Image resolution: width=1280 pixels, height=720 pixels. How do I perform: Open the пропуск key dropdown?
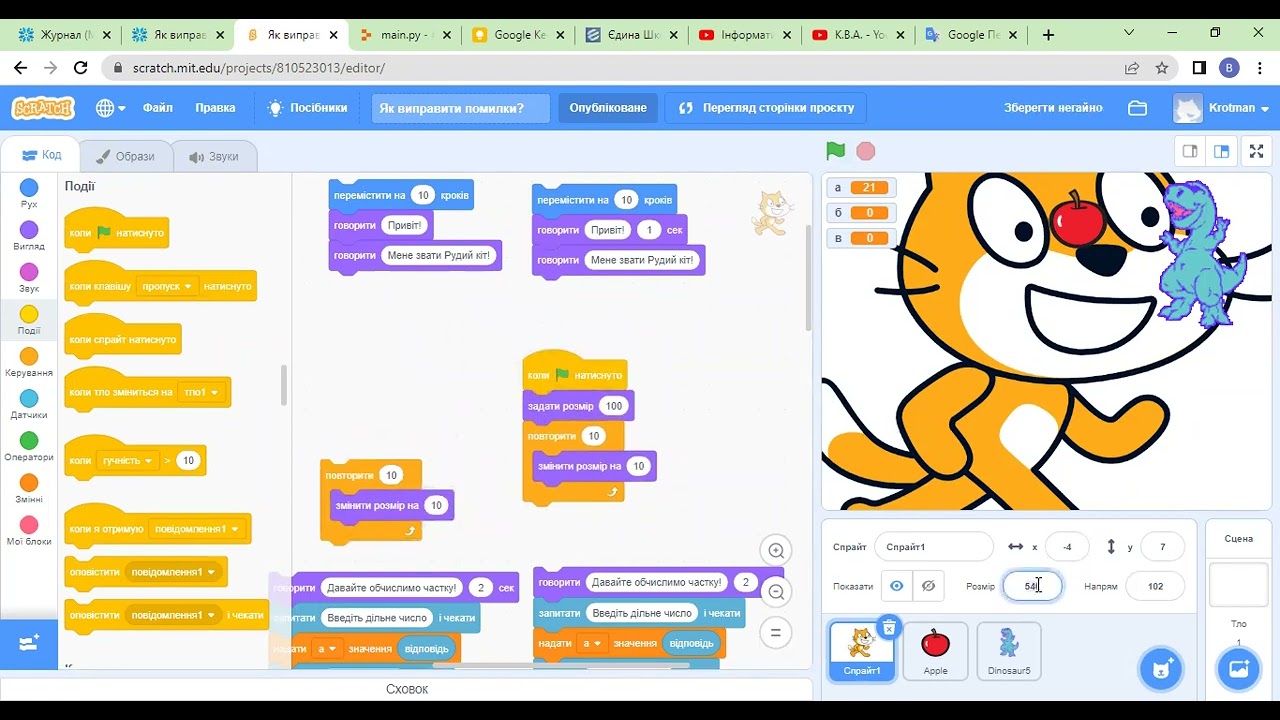pos(166,286)
